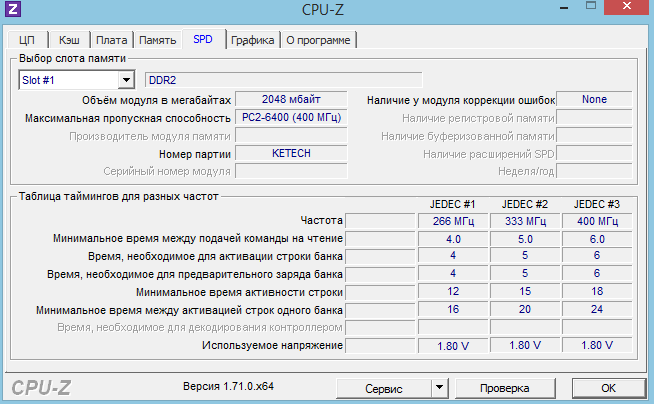This screenshot has width=654, height=404.
Task: Click the Версия 1.71.0.x64 version text
Action: point(228,386)
